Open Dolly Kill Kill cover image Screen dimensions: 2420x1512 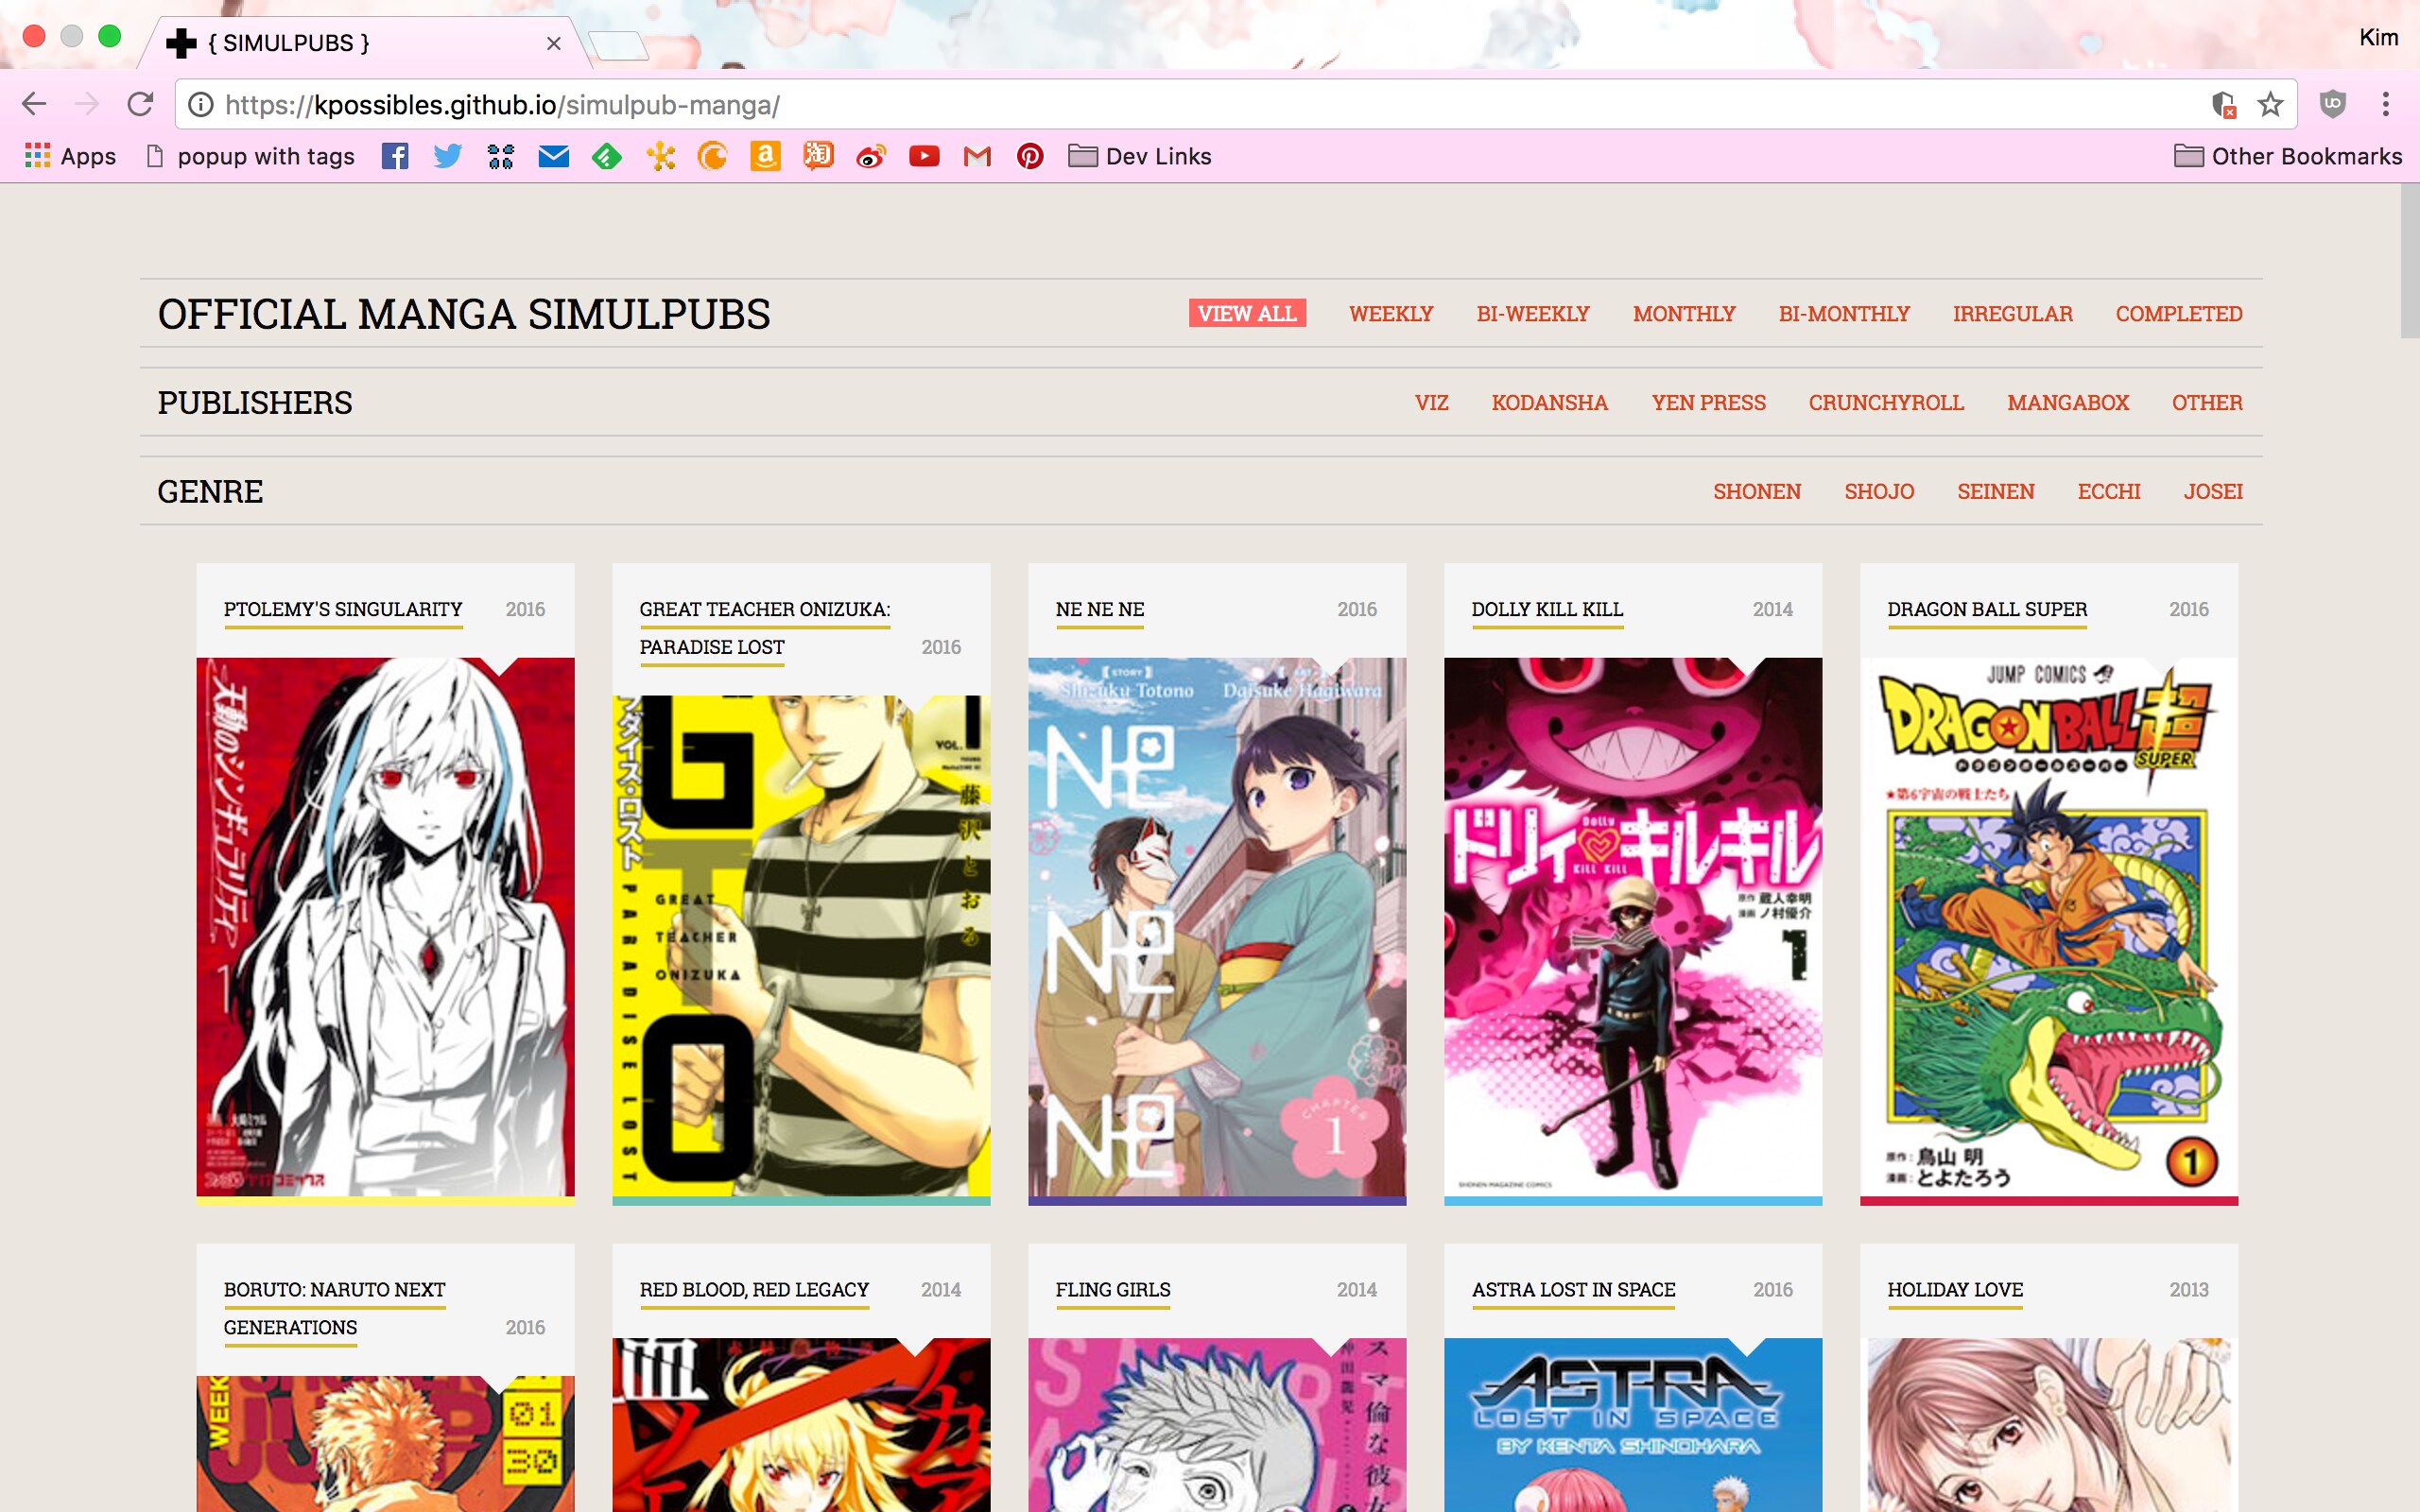pos(1633,926)
